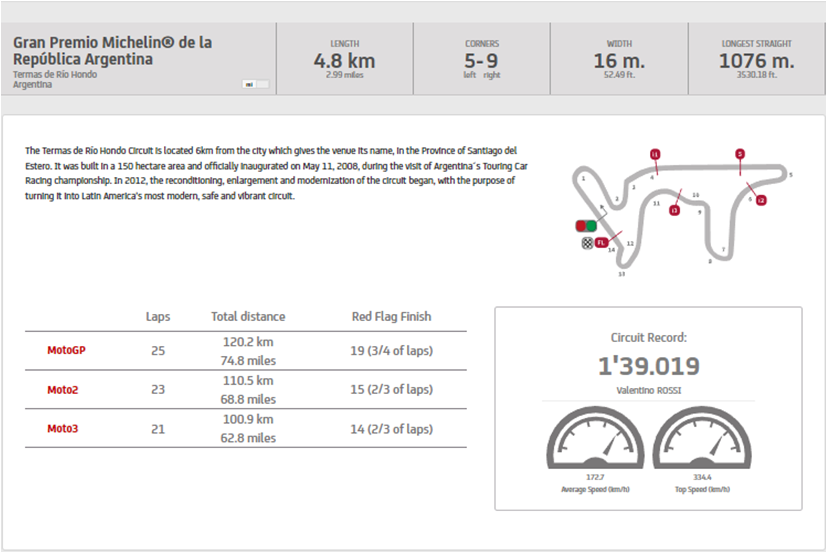
Task: Click the I2 intermediate marker on track map
Action: 761,200
